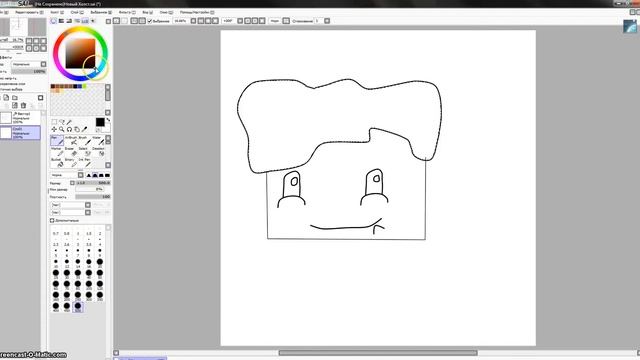The width and height of the screenshot is (640, 360).
Task: Adjust the layer opacity slider
Action: click(29, 71)
